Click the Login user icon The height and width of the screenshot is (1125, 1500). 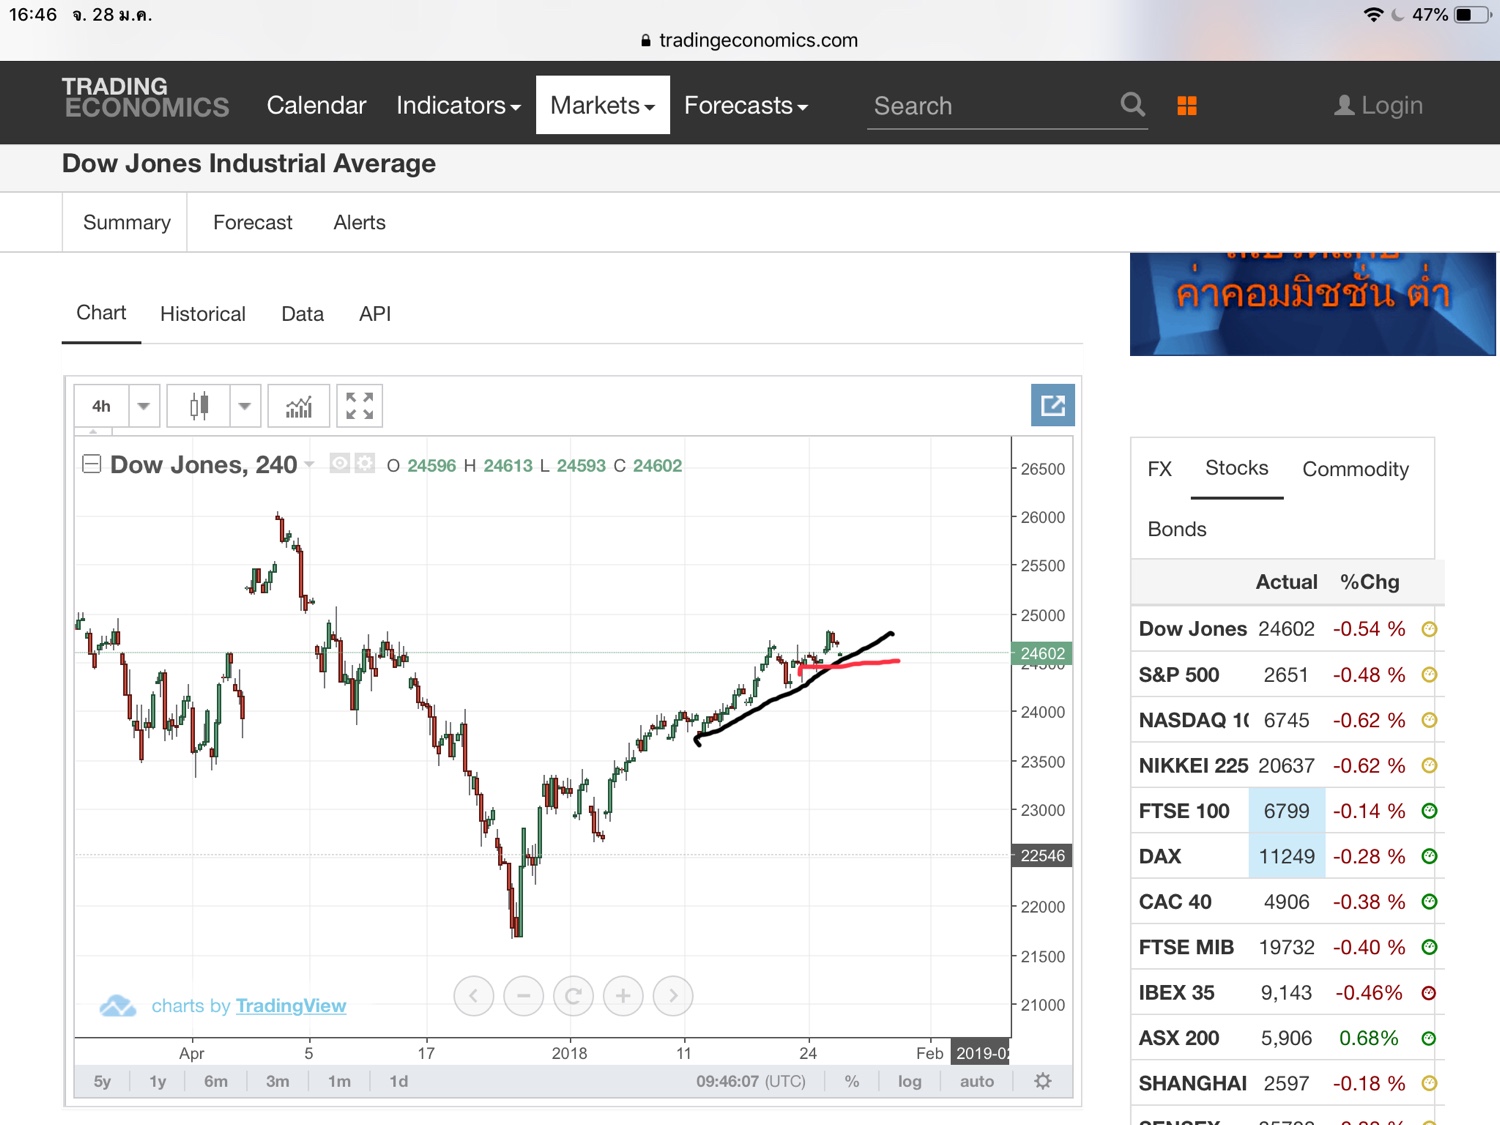pos(1344,105)
